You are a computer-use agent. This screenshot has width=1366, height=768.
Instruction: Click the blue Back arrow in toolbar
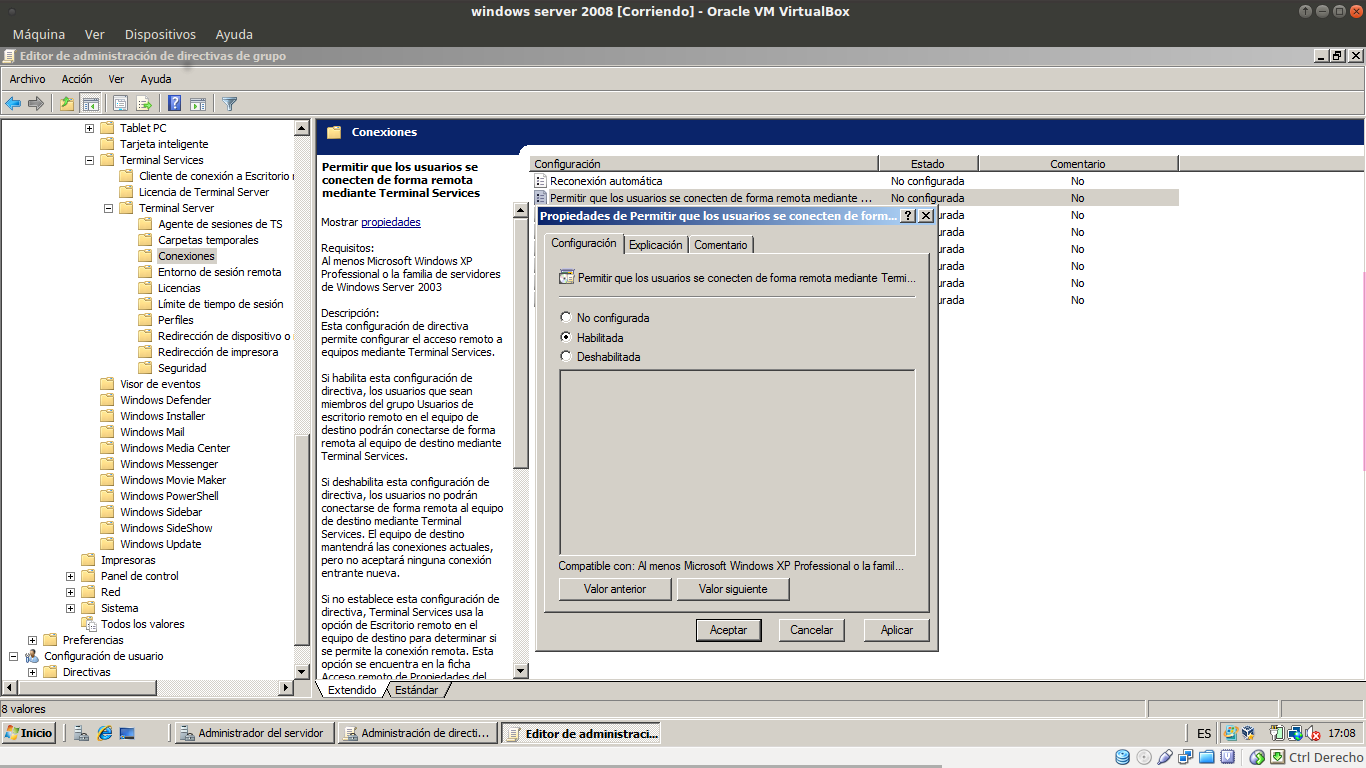click(13, 103)
